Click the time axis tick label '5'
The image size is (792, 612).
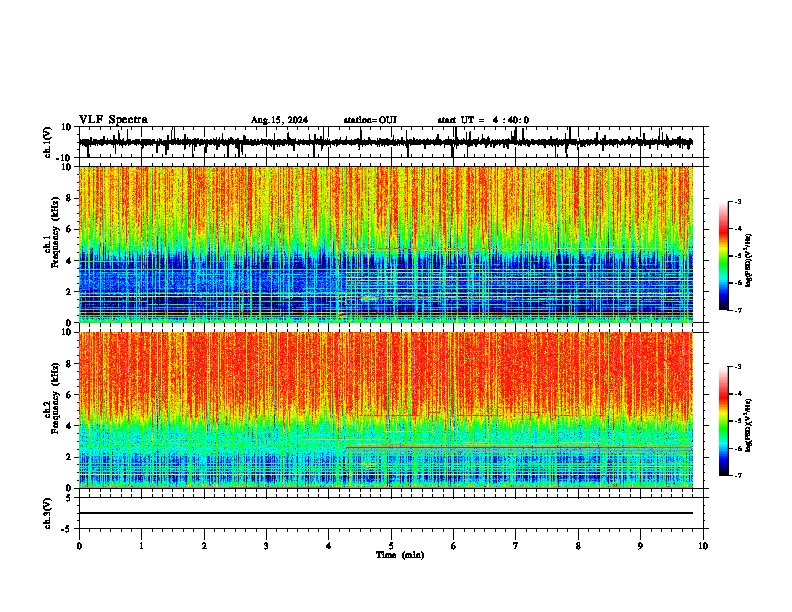(391, 546)
